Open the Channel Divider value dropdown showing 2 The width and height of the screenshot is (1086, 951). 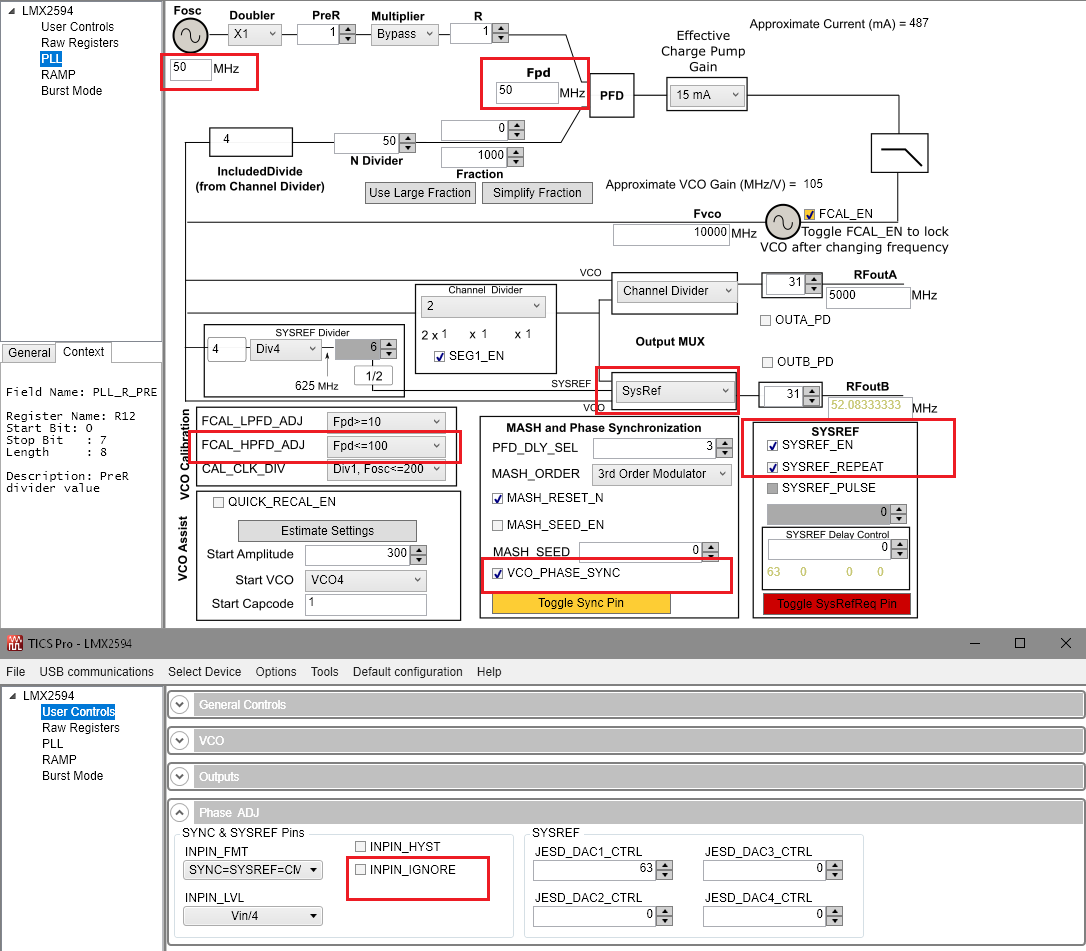click(x=483, y=306)
